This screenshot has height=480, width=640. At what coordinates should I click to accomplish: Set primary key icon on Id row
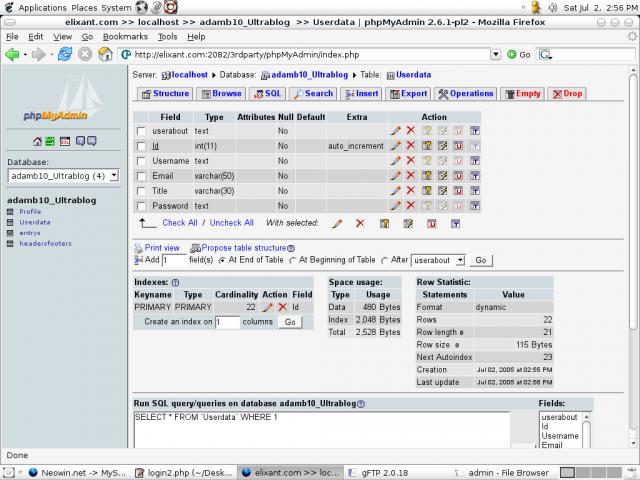click(x=427, y=146)
